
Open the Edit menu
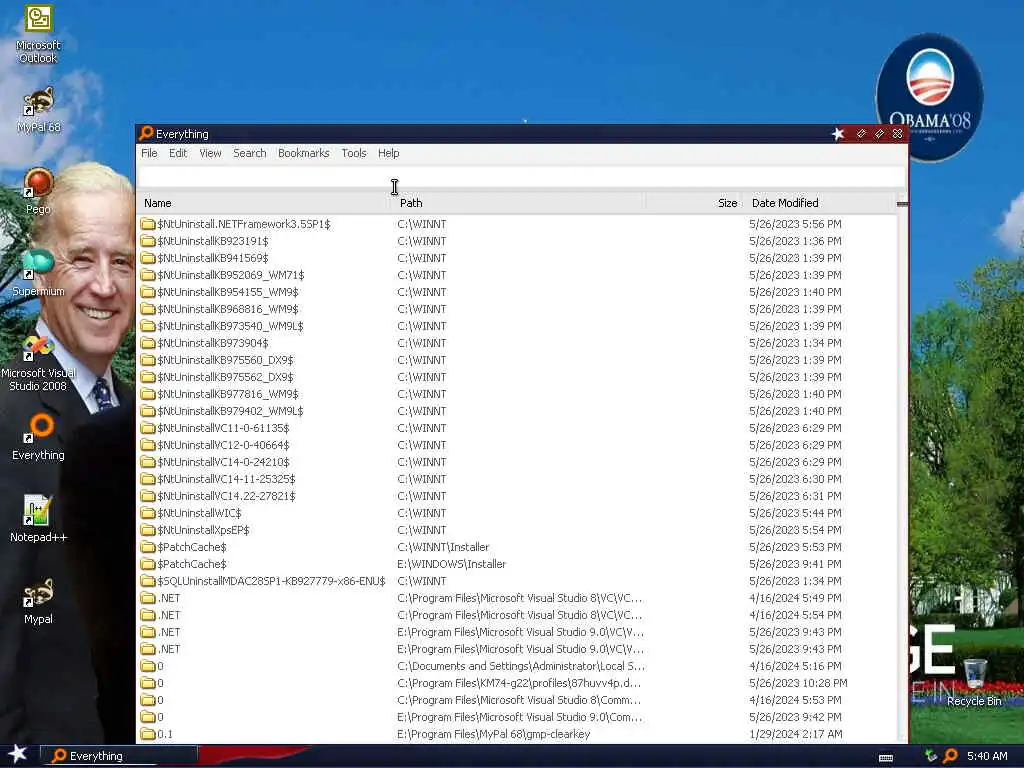[178, 153]
